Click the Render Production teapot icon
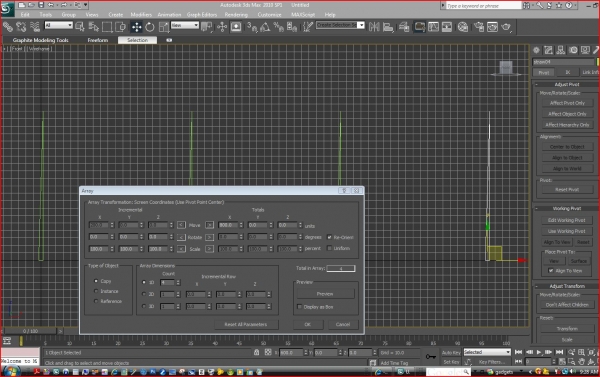The height and width of the screenshot is (377, 600). pos(506,27)
